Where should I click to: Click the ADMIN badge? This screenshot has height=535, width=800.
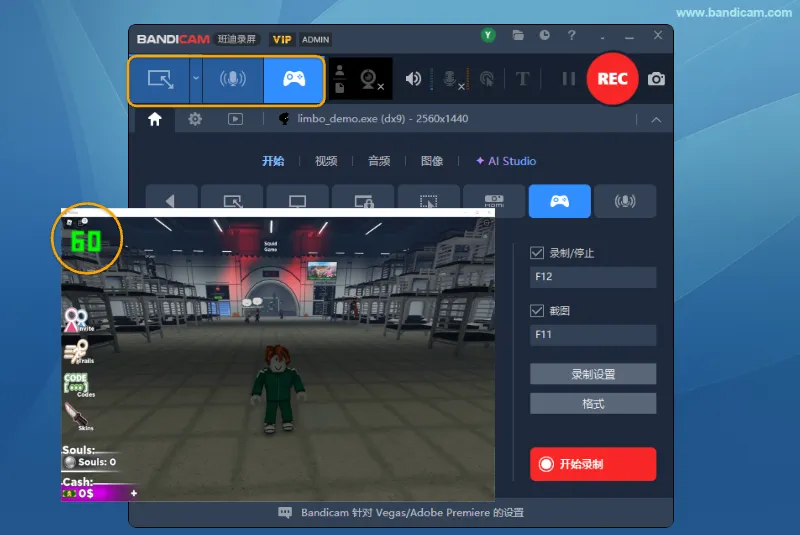(315, 39)
